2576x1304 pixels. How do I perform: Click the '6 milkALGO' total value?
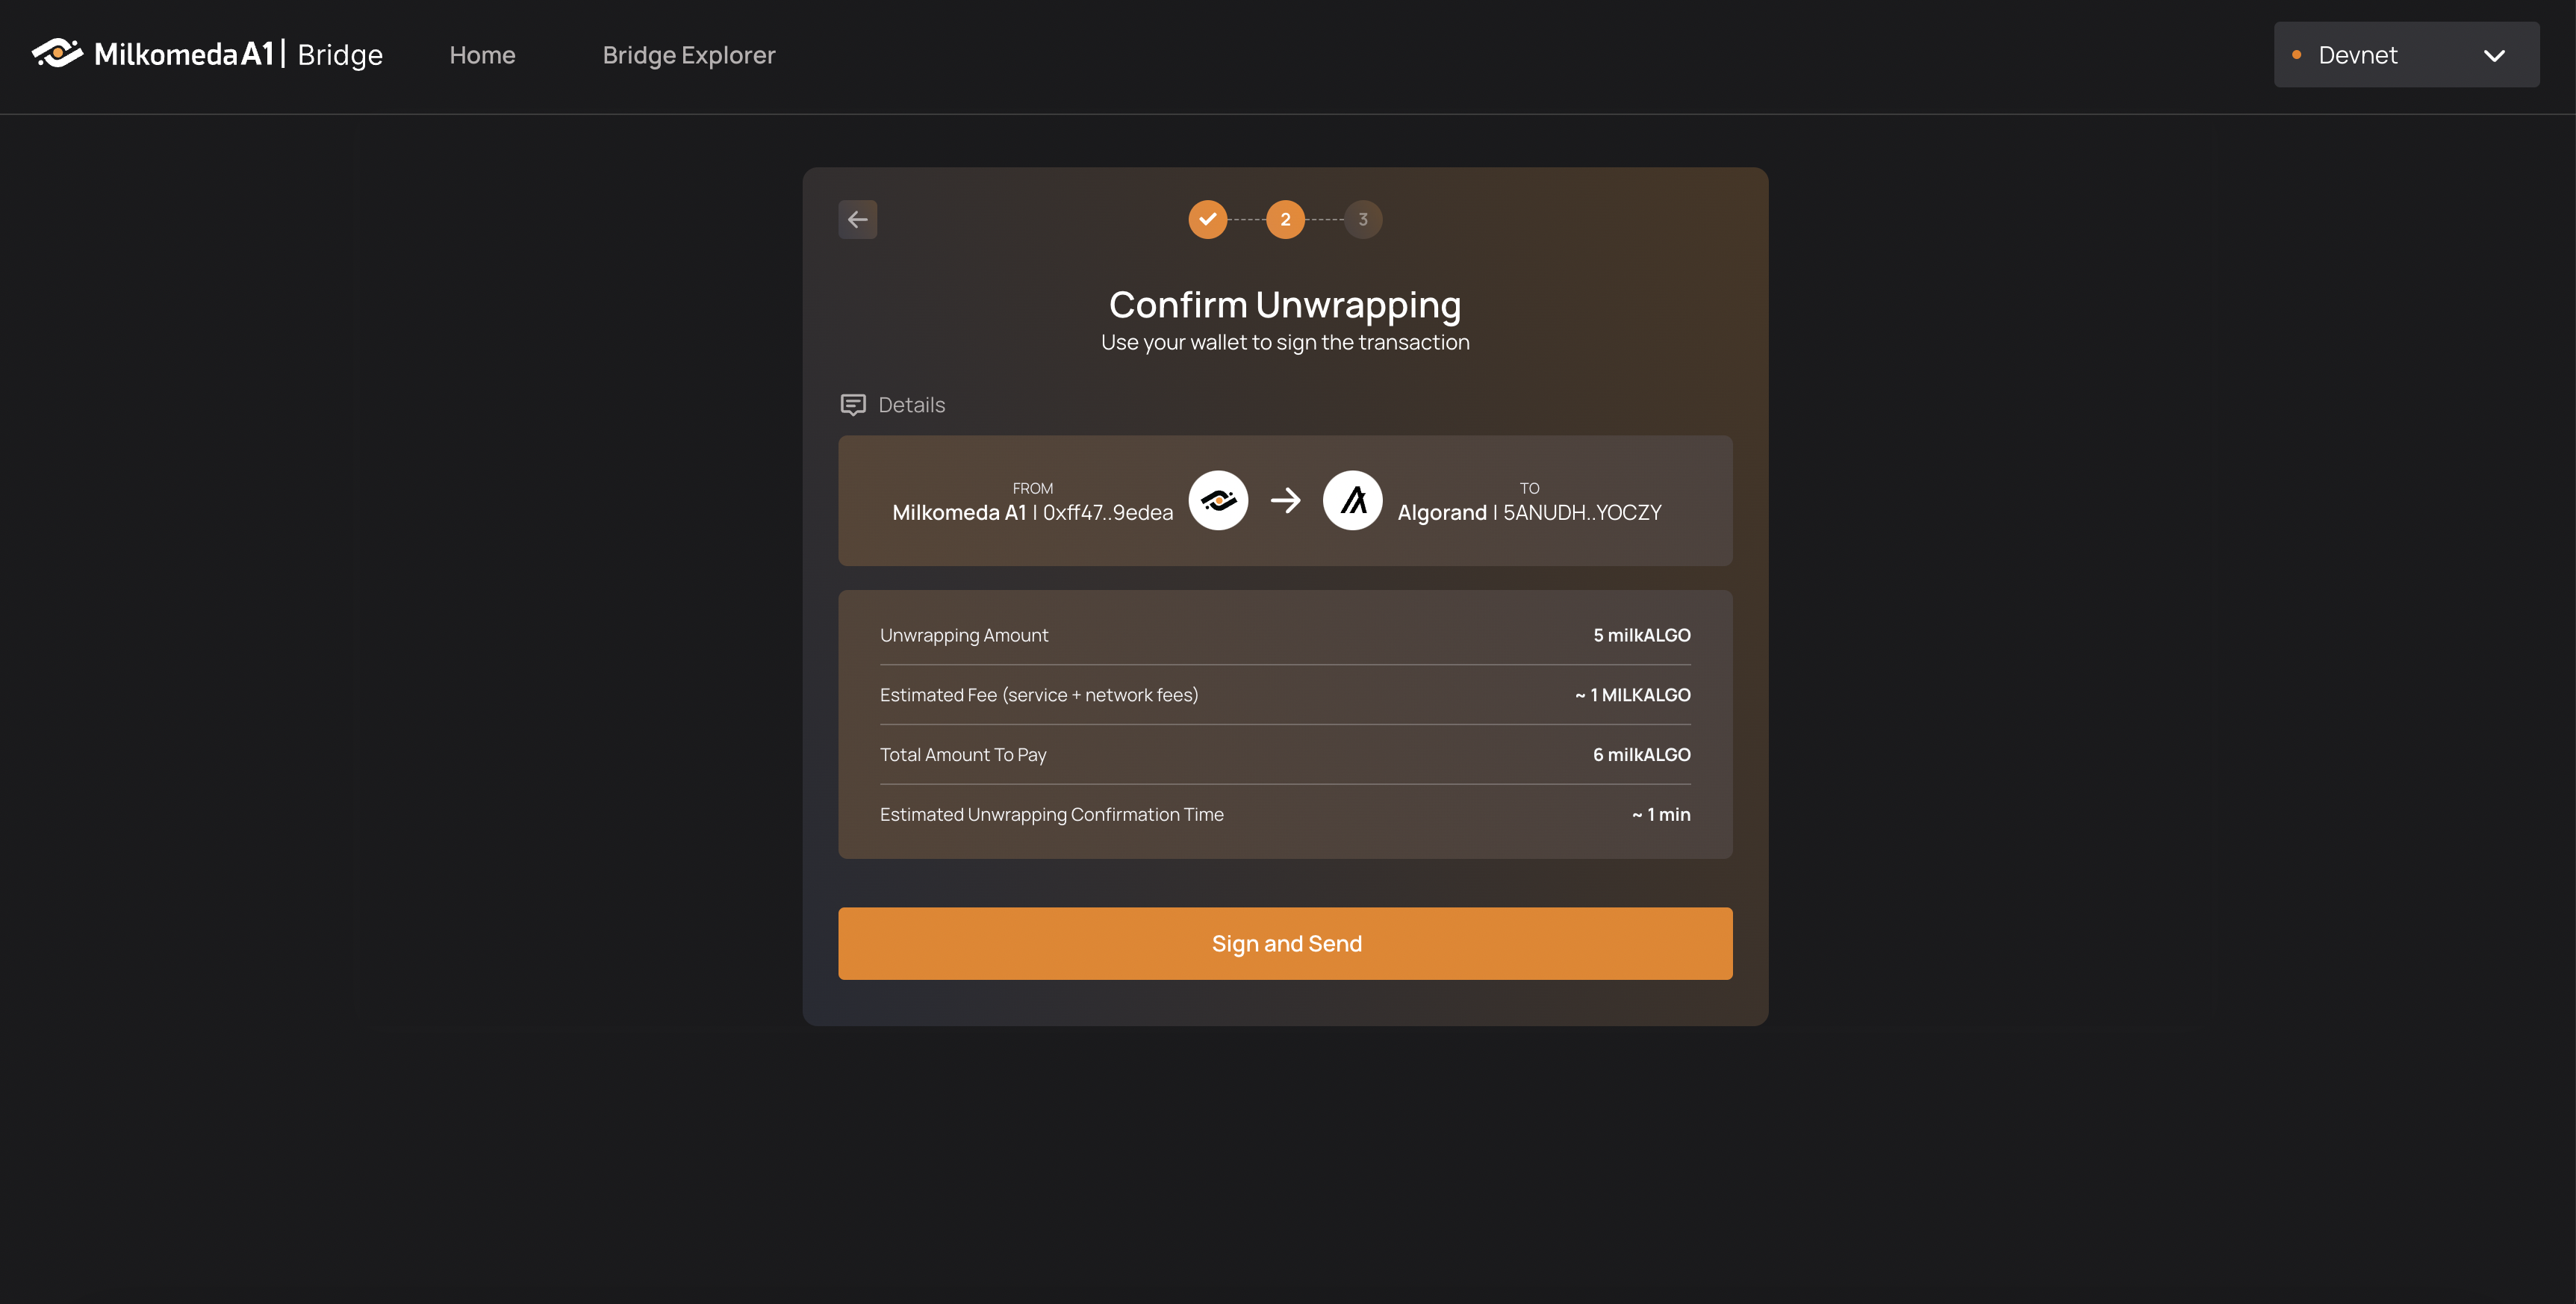tap(1641, 755)
